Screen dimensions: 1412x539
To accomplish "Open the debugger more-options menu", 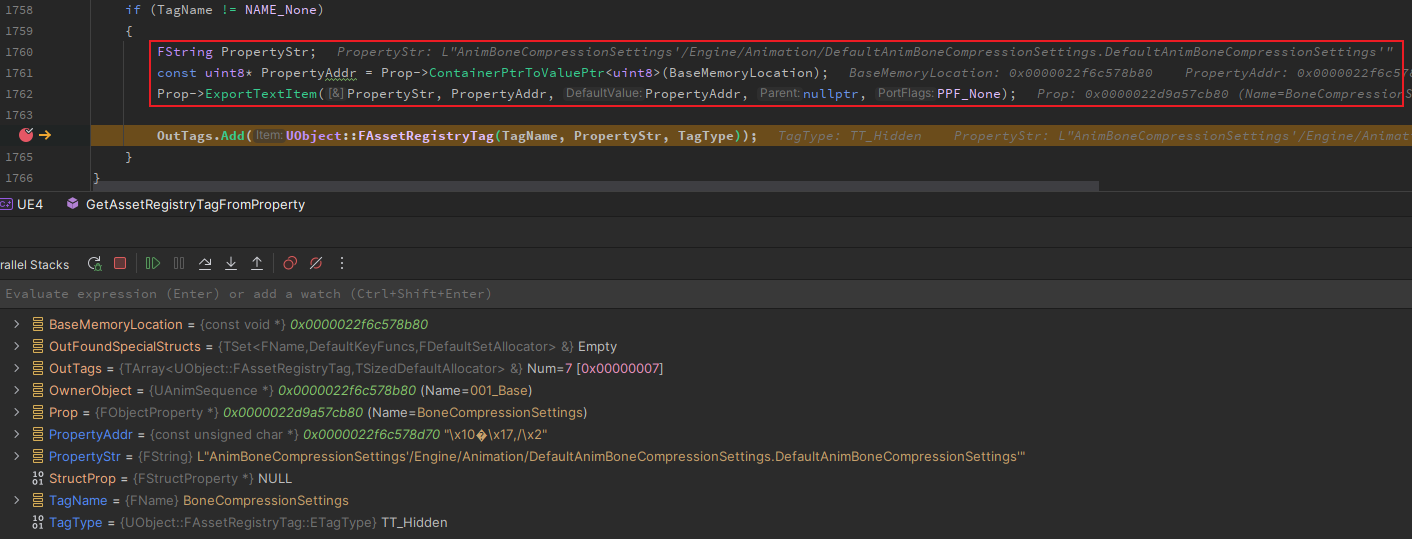I will click(x=342, y=264).
